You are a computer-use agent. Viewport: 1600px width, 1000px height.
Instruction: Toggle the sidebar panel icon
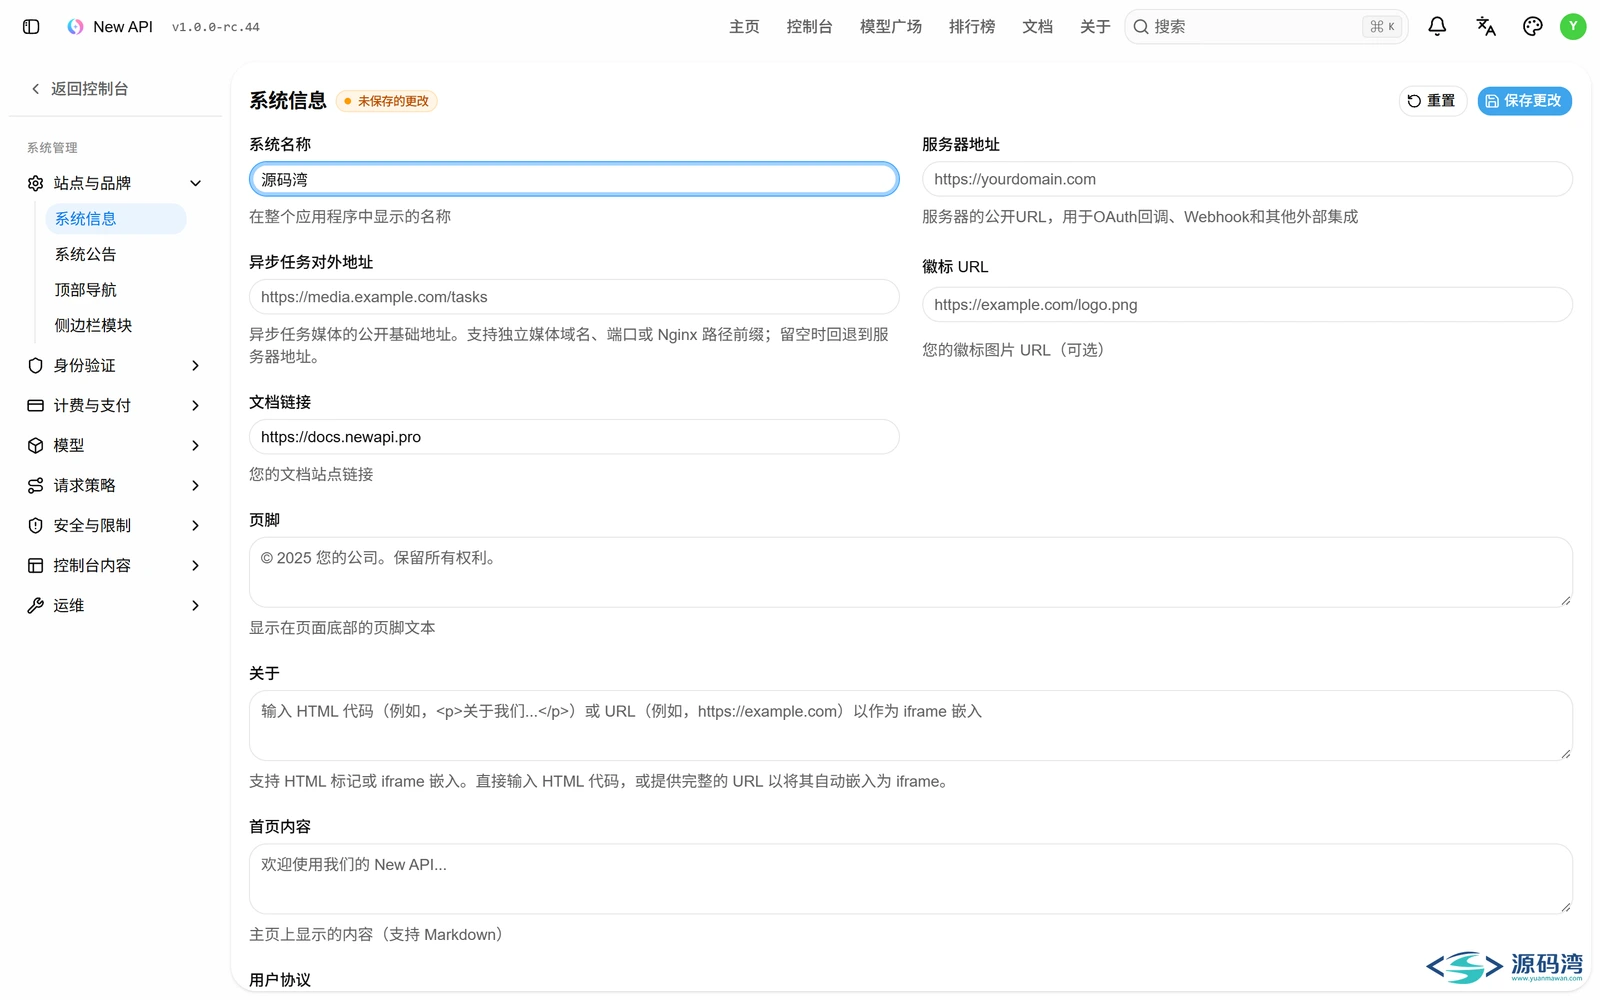pos(31,27)
